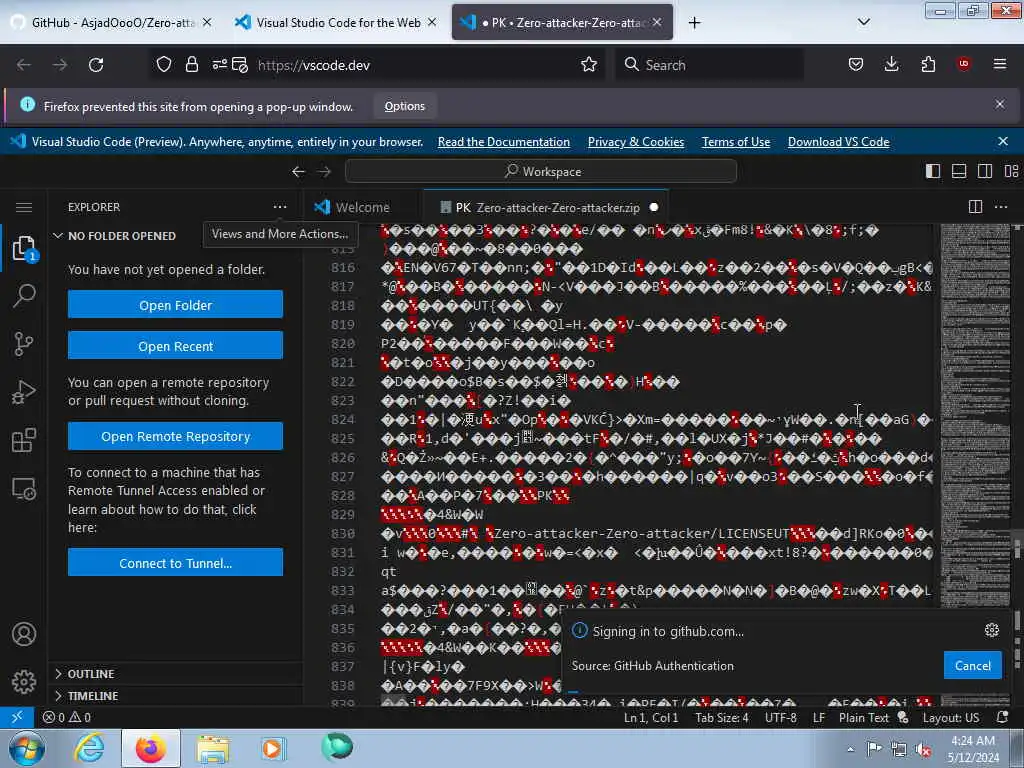The image size is (1024, 768).
Task: Open the Source Control view
Action: [24, 344]
